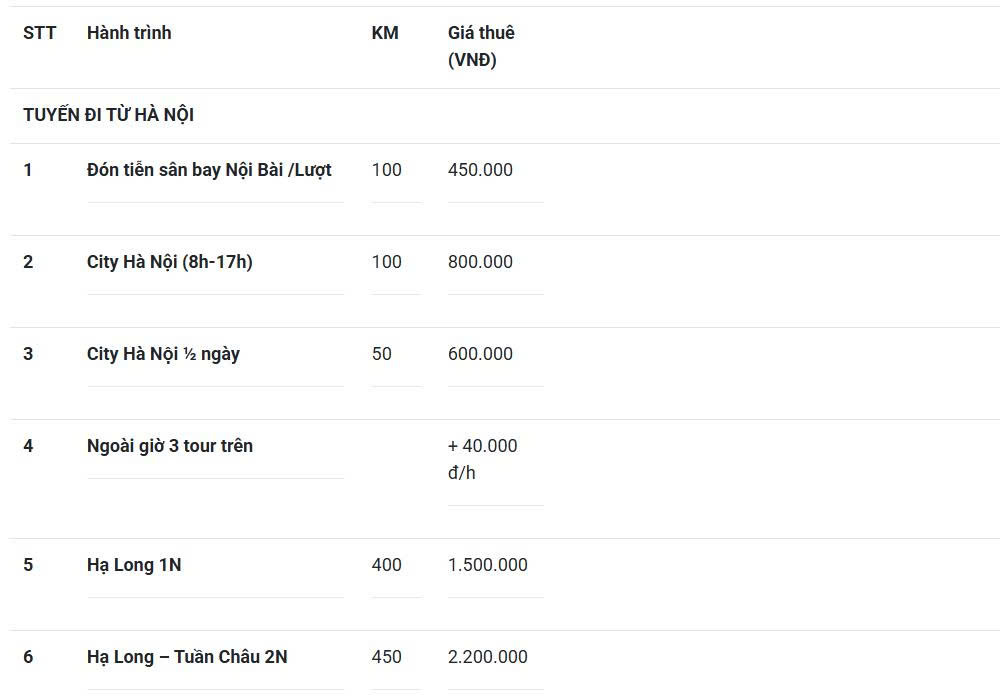Viewport: 1000px width, 698px height.
Task: Select the "KM" column header
Action: 385,33
